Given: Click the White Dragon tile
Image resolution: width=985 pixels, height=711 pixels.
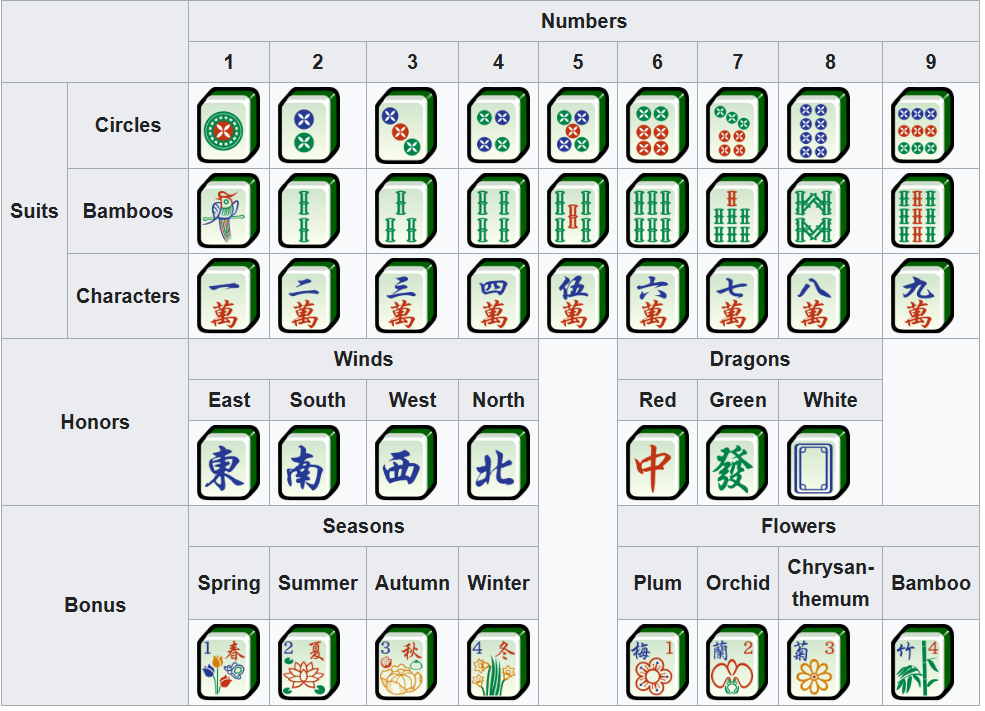Looking at the screenshot, I should (818, 463).
